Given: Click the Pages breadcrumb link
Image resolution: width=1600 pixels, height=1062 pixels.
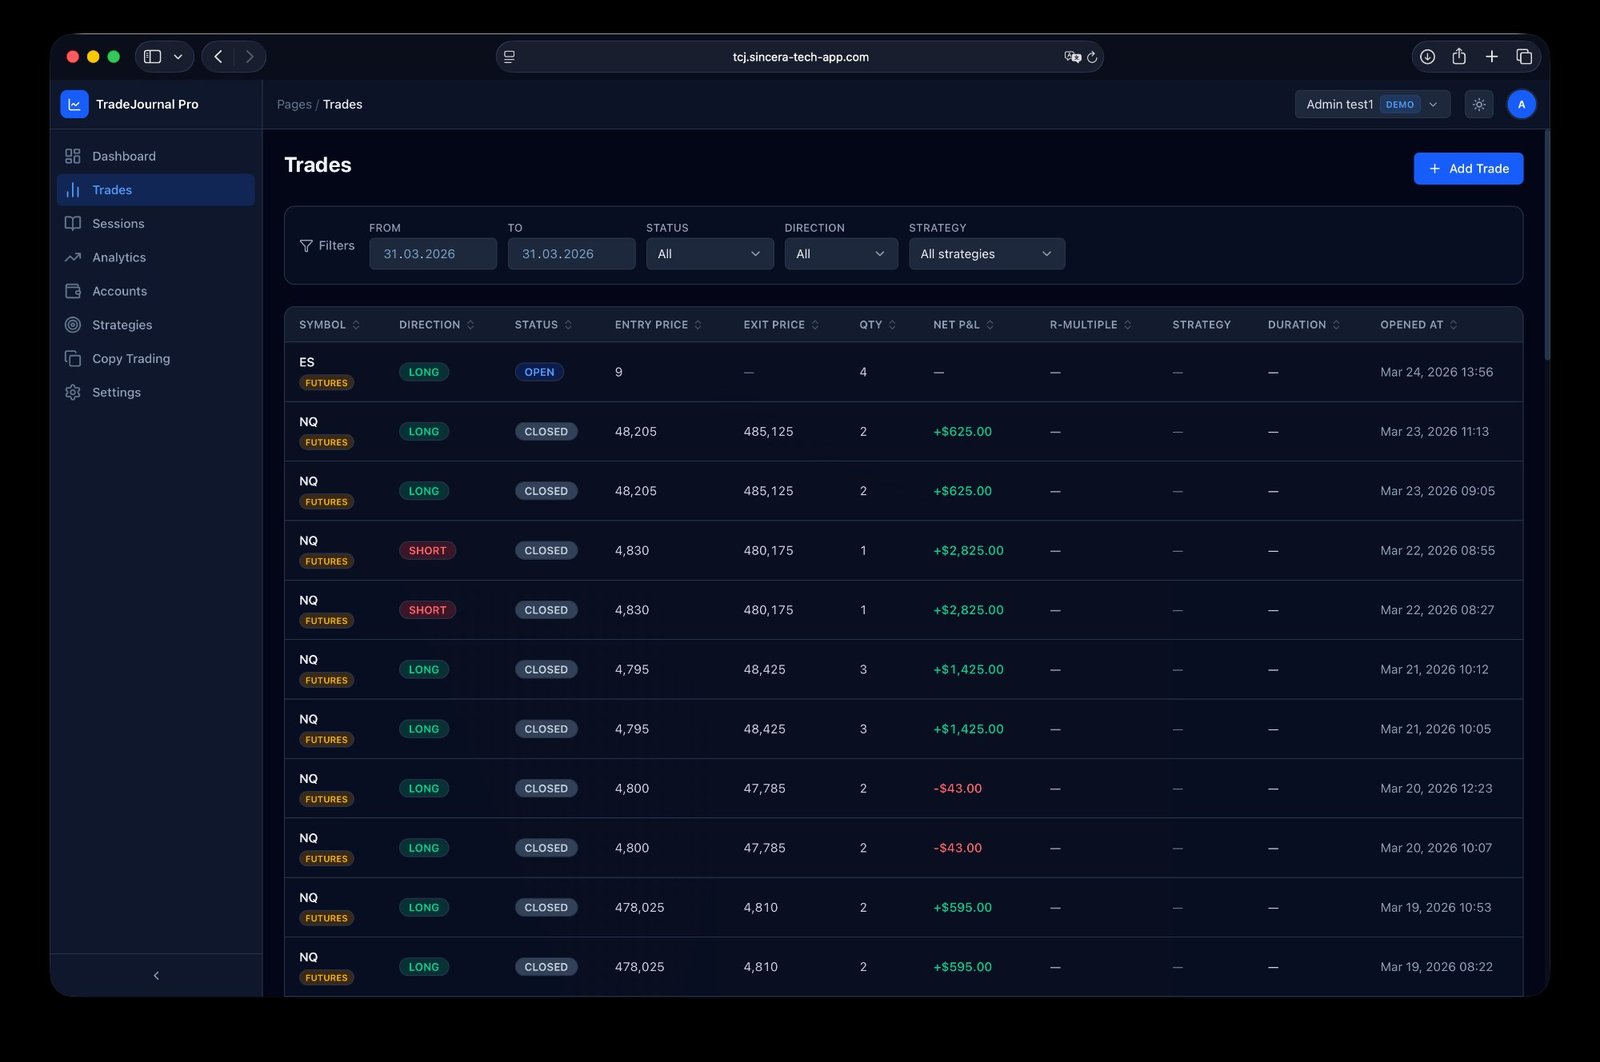Looking at the screenshot, I should [x=293, y=103].
